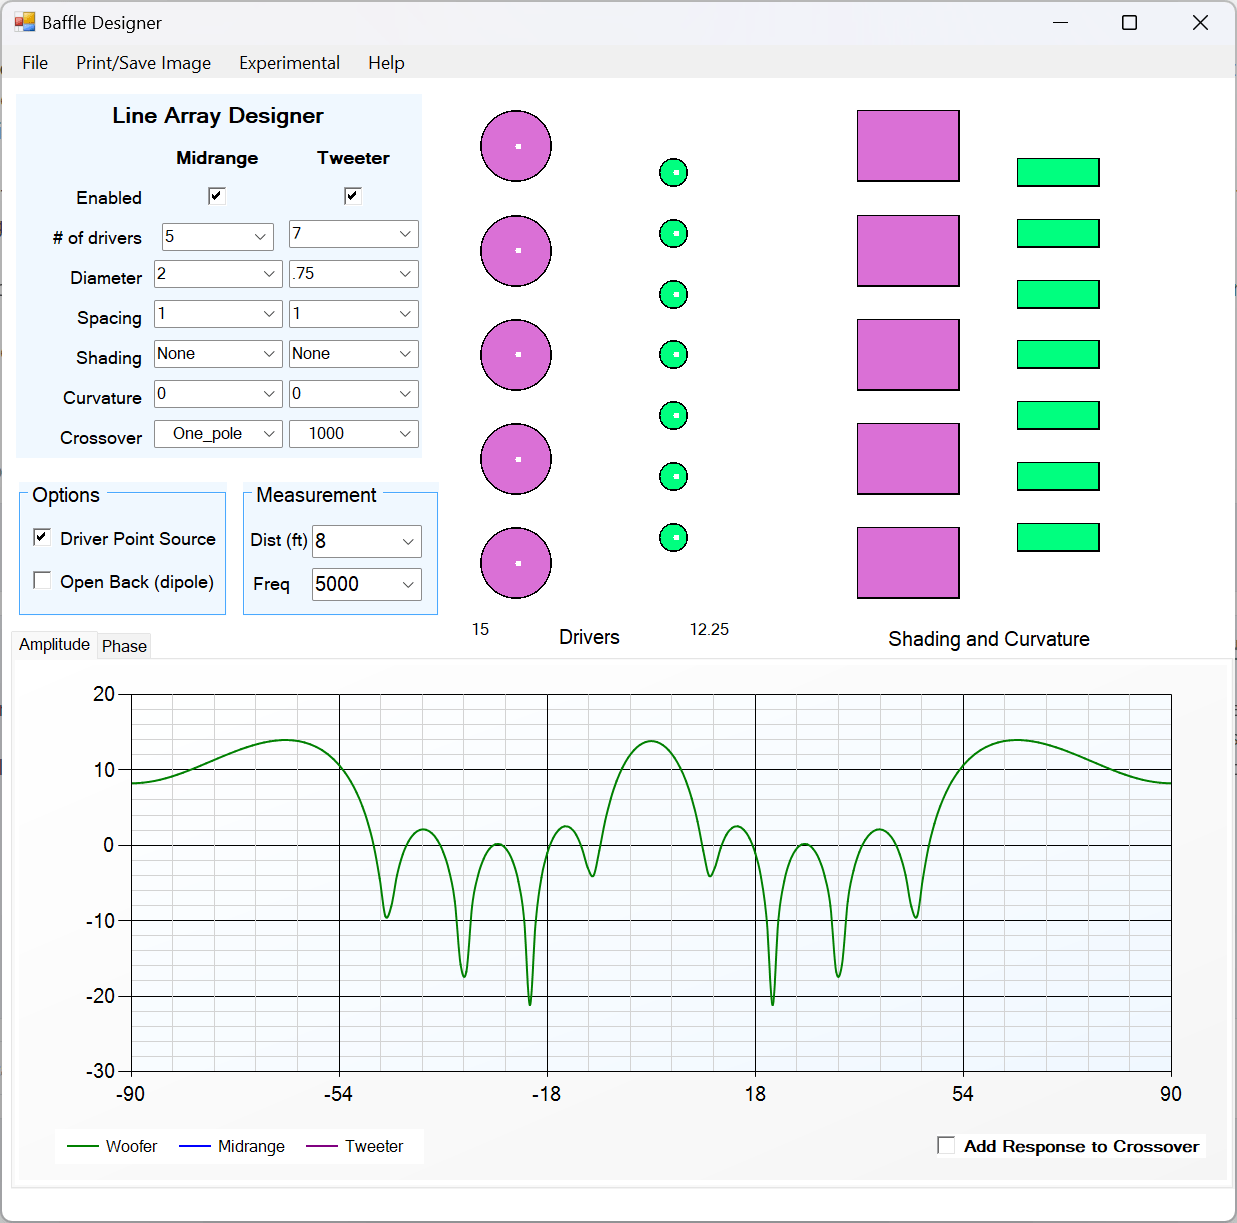Click the fourth purple shading square
Screen dimensions: 1237x1223
908,459
